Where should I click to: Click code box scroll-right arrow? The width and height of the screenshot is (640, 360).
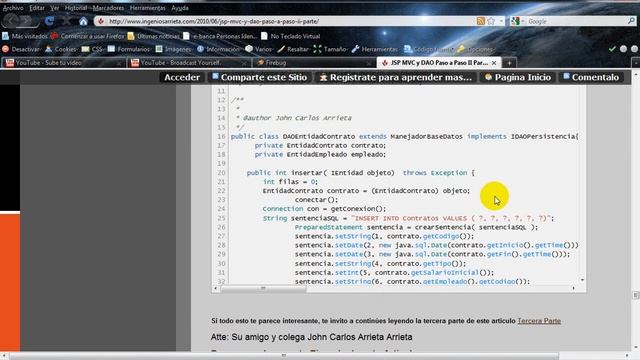(x=573, y=289)
